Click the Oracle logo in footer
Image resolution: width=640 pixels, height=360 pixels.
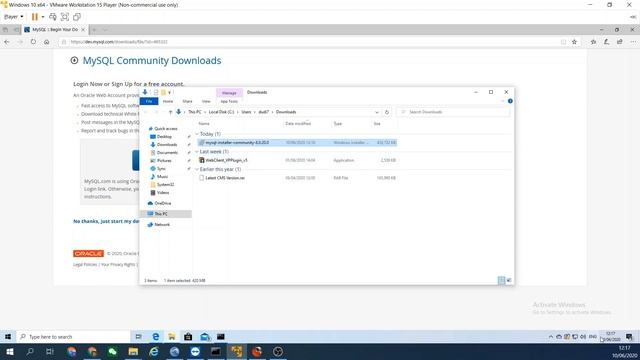(x=89, y=253)
